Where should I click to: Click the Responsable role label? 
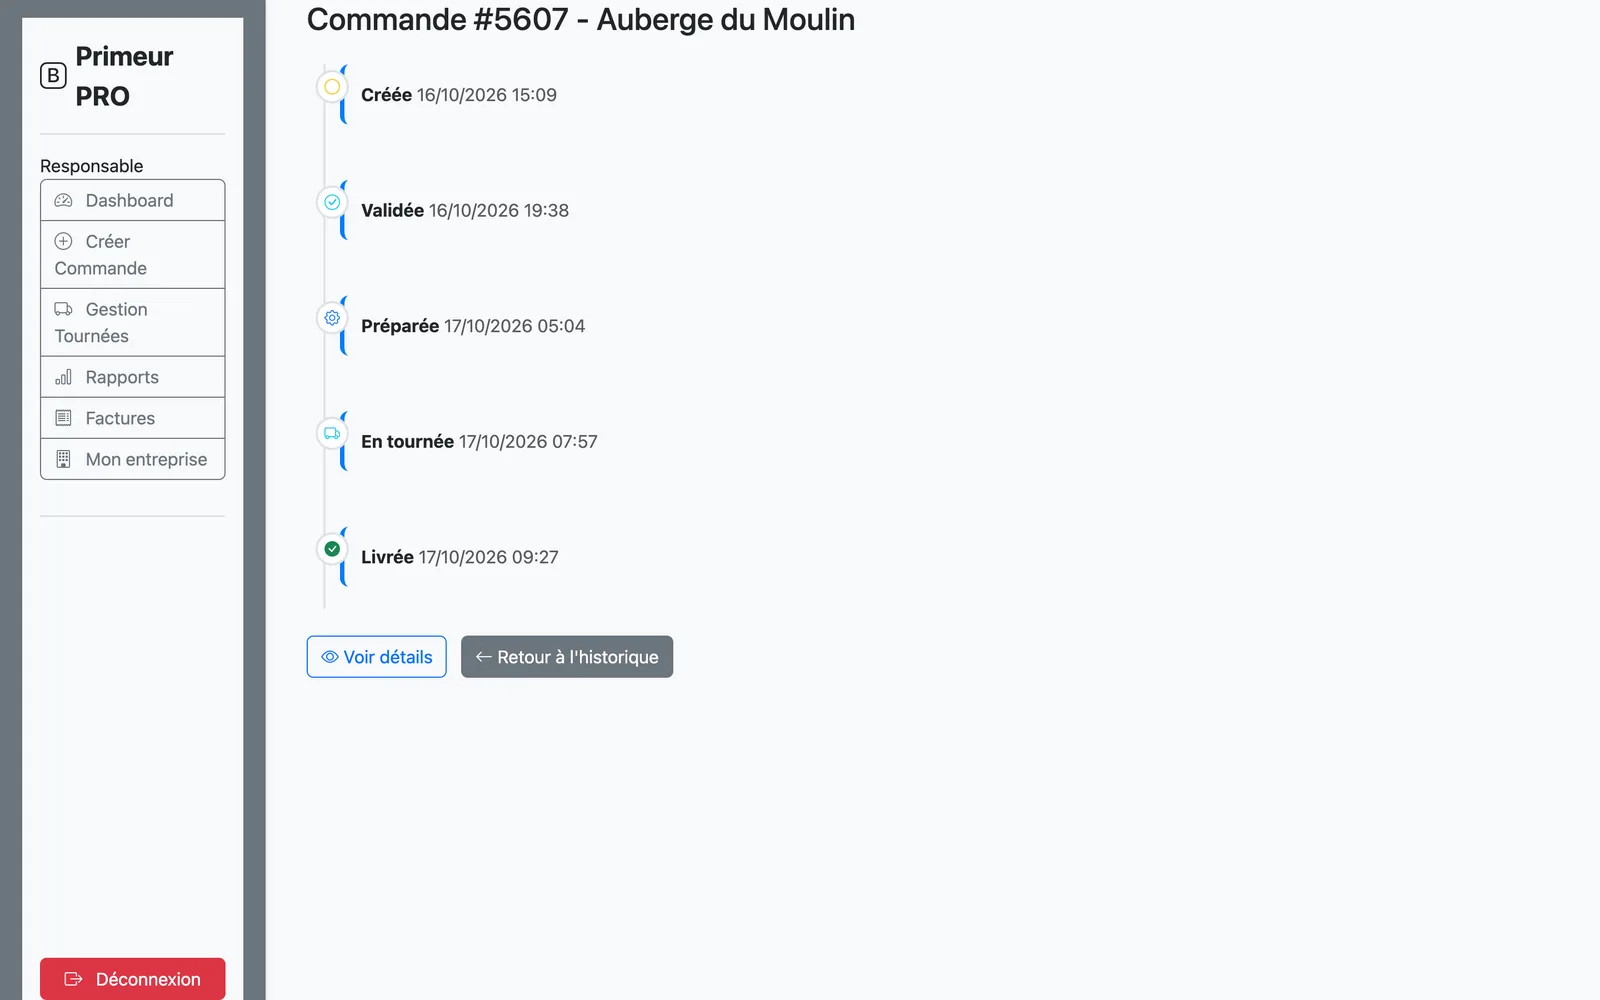coord(92,166)
